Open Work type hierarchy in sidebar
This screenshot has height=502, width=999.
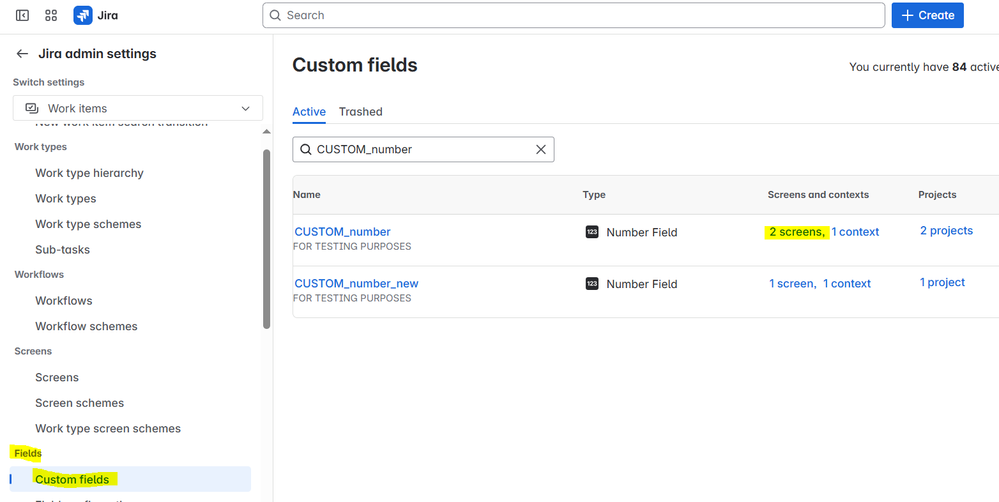coord(89,173)
